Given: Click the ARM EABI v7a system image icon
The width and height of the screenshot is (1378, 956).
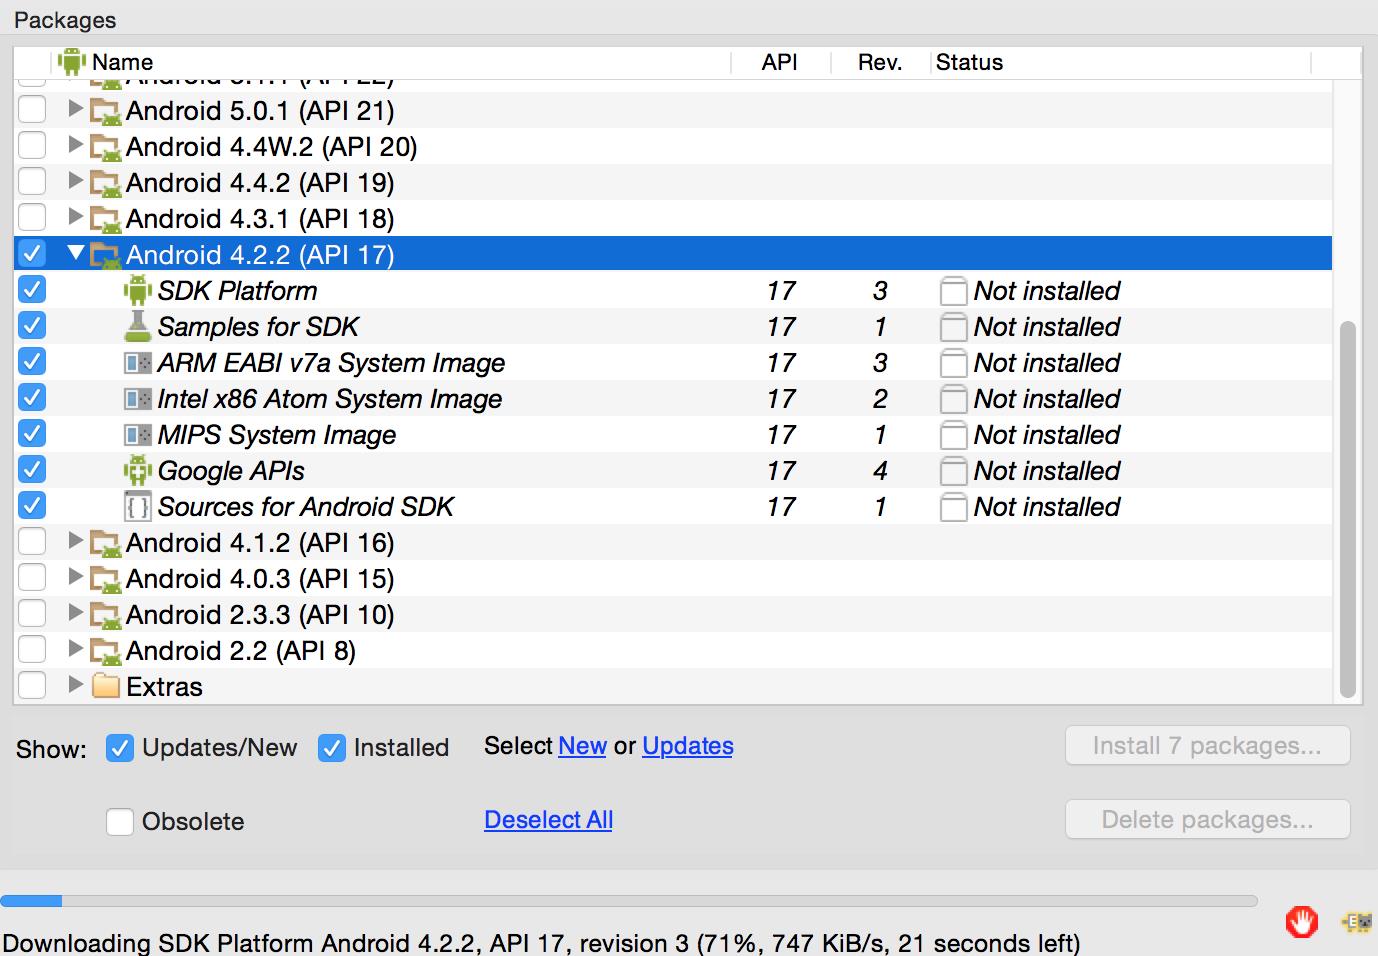Looking at the screenshot, I should point(137,362).
